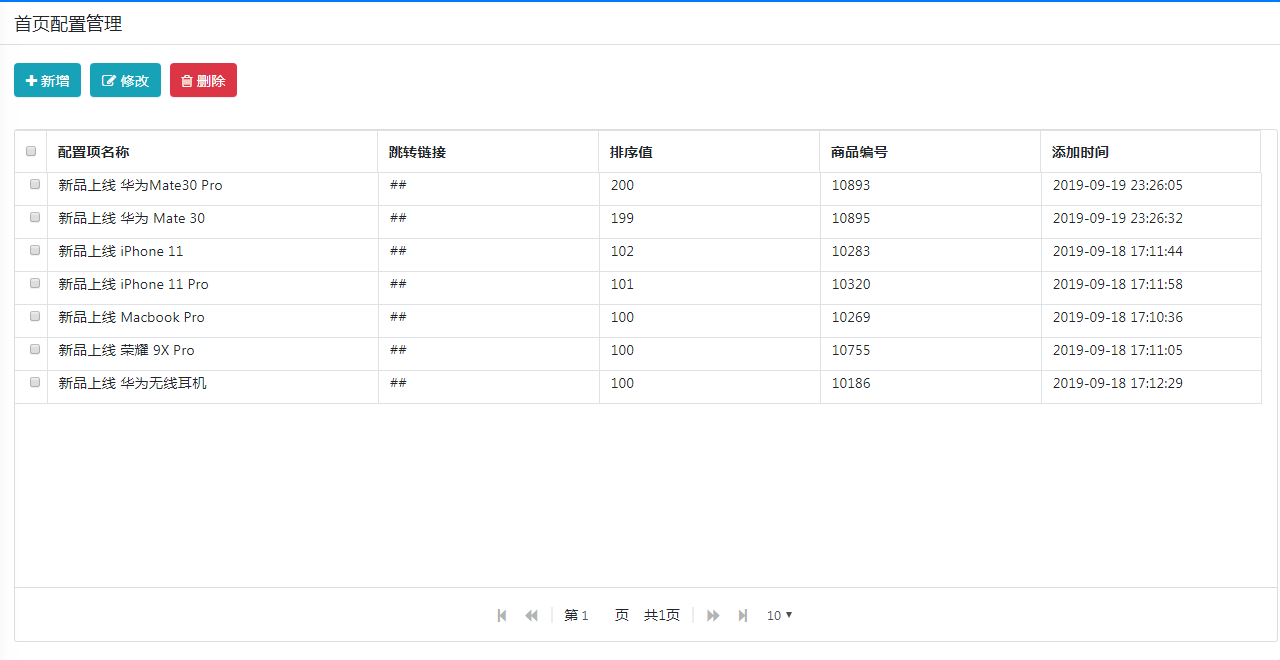Image resolution: width=1280 pixels, height=660 pixels.
Task: Click the 首页配置管理 page title
Action: click(68, 24)
